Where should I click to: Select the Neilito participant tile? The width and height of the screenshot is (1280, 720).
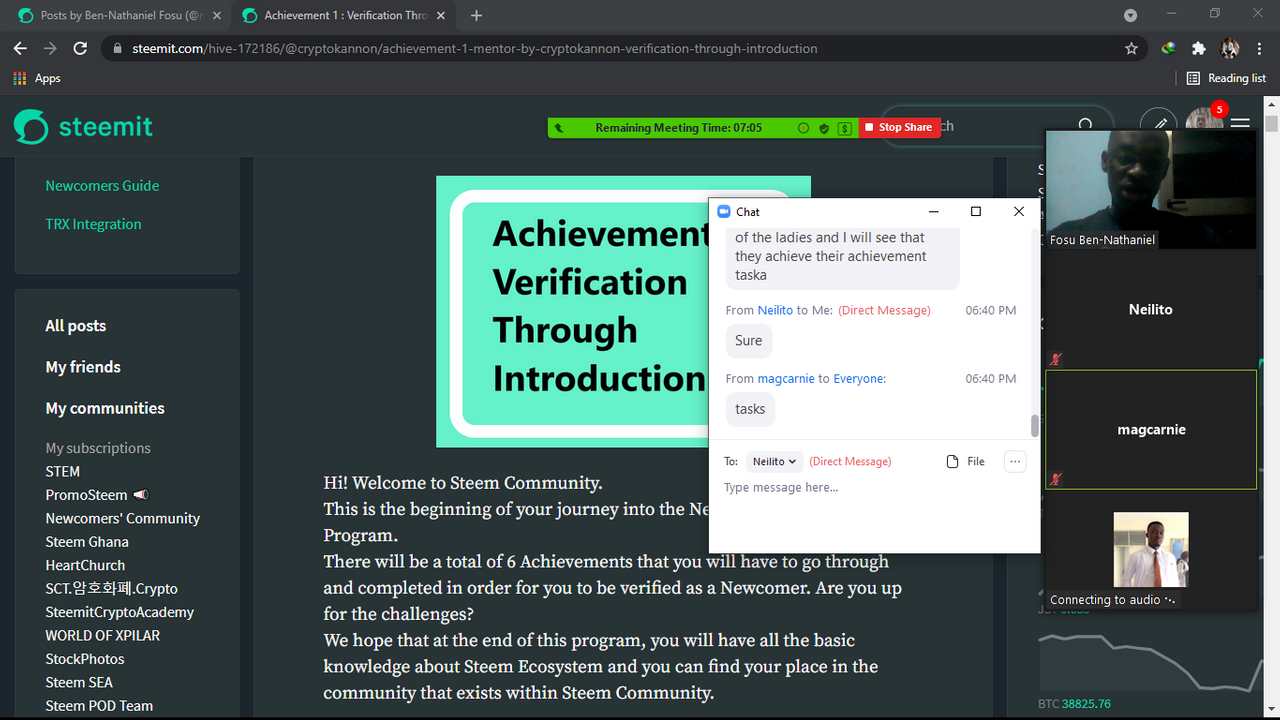[x=1151, y=309]
